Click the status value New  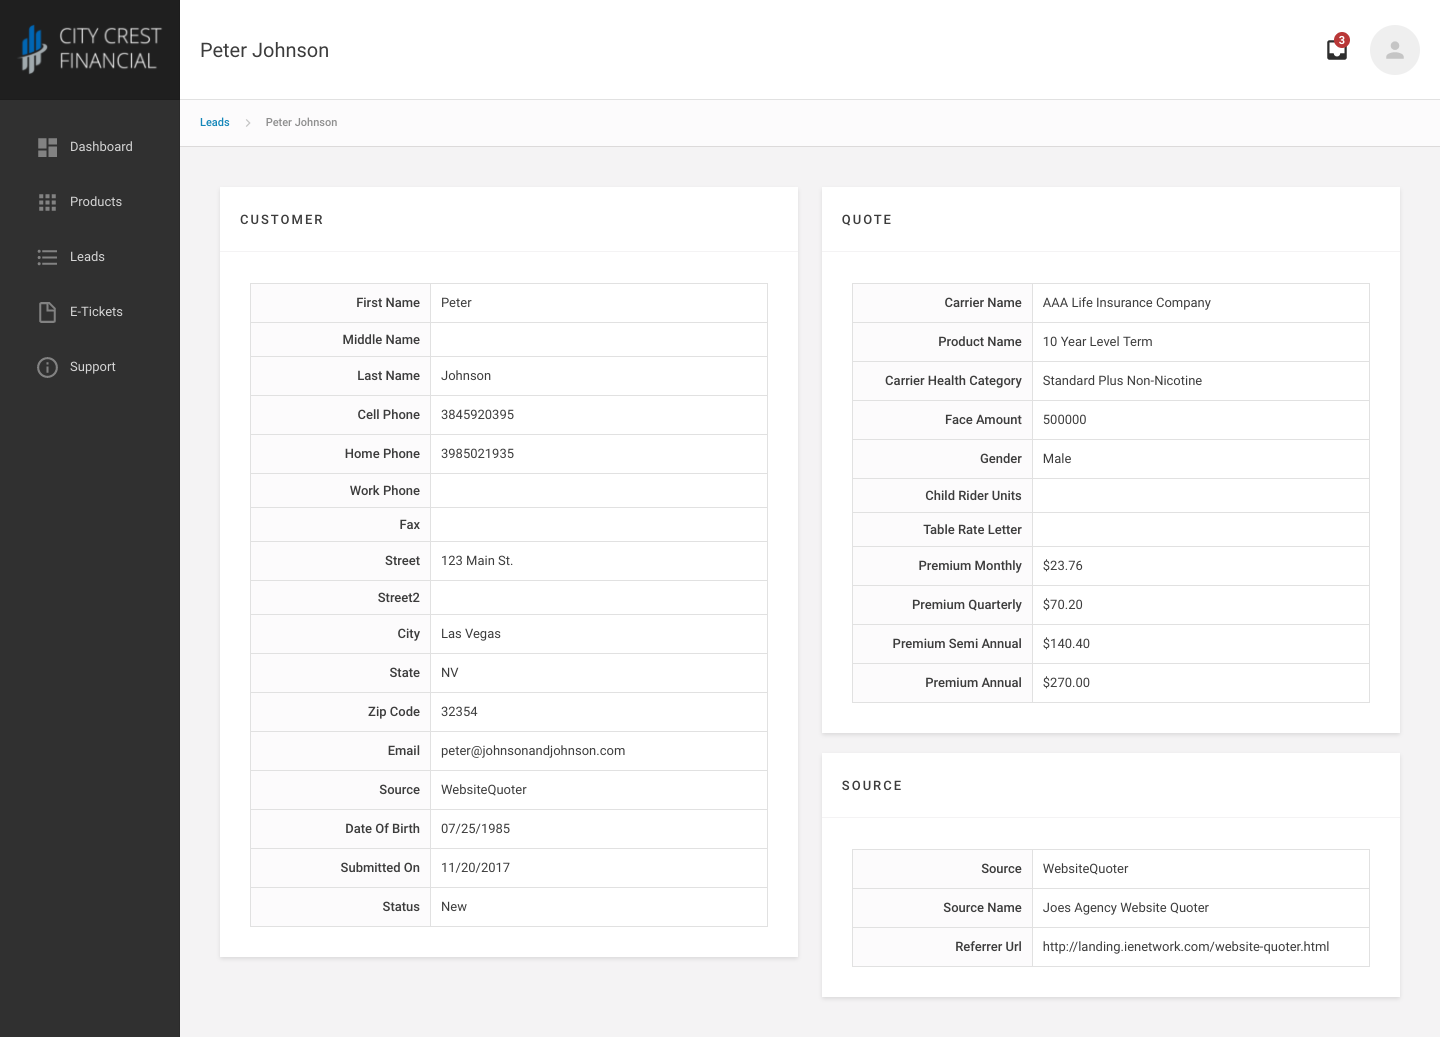[x=454, y=907]
